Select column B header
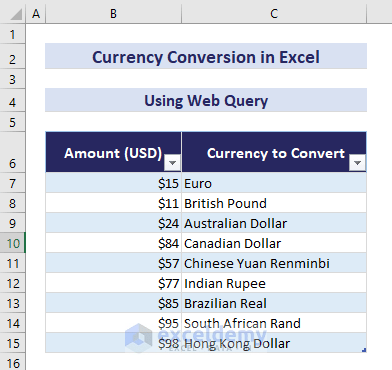392x370 pixels. (x=114, y=14)
